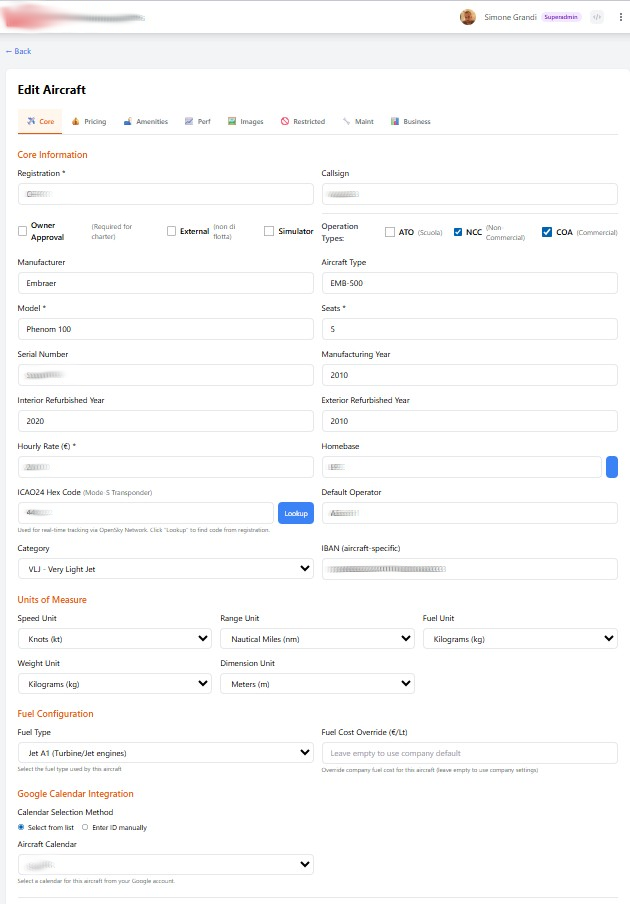Open the Fuel Type dropdown
Viewport: 630px width, 904px height.
165,753
